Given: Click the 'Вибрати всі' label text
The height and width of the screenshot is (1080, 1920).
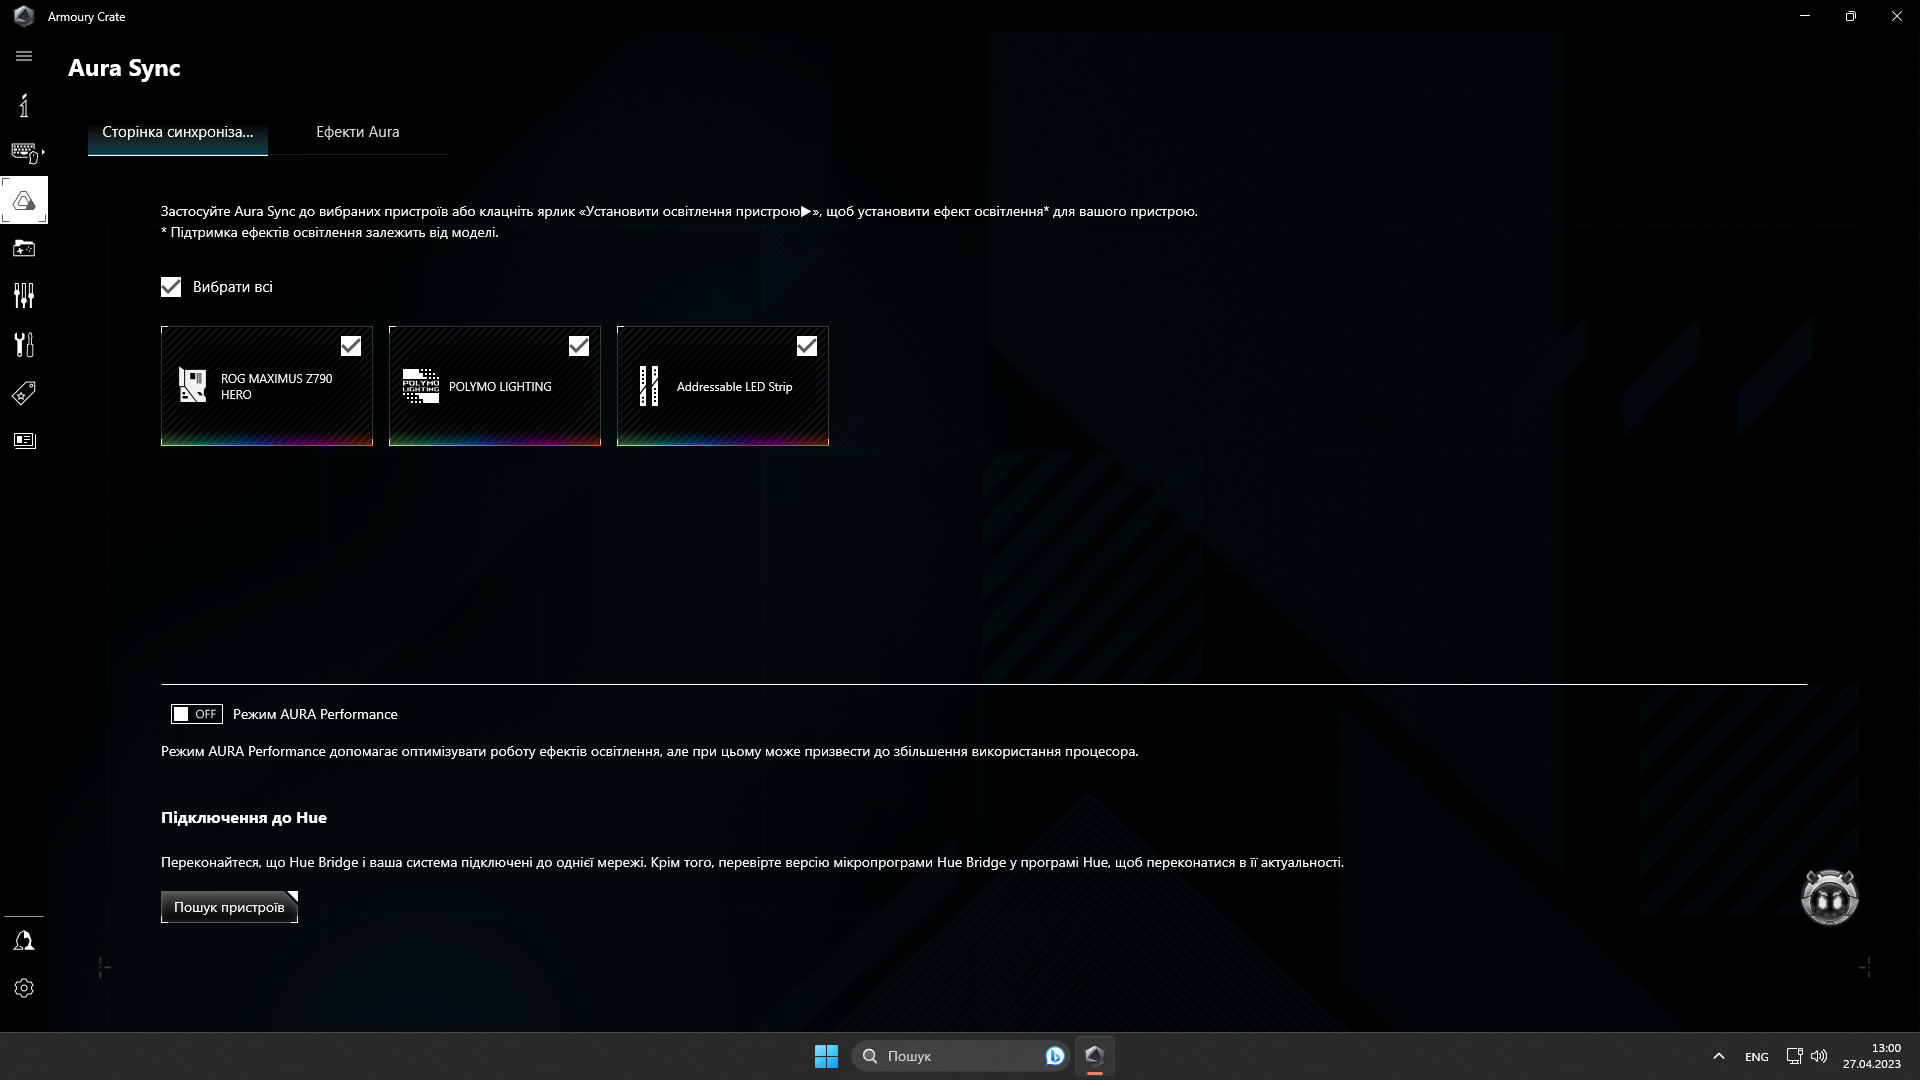Looking at the screenshot, I should pyautogui.click(x=232, y=287).
